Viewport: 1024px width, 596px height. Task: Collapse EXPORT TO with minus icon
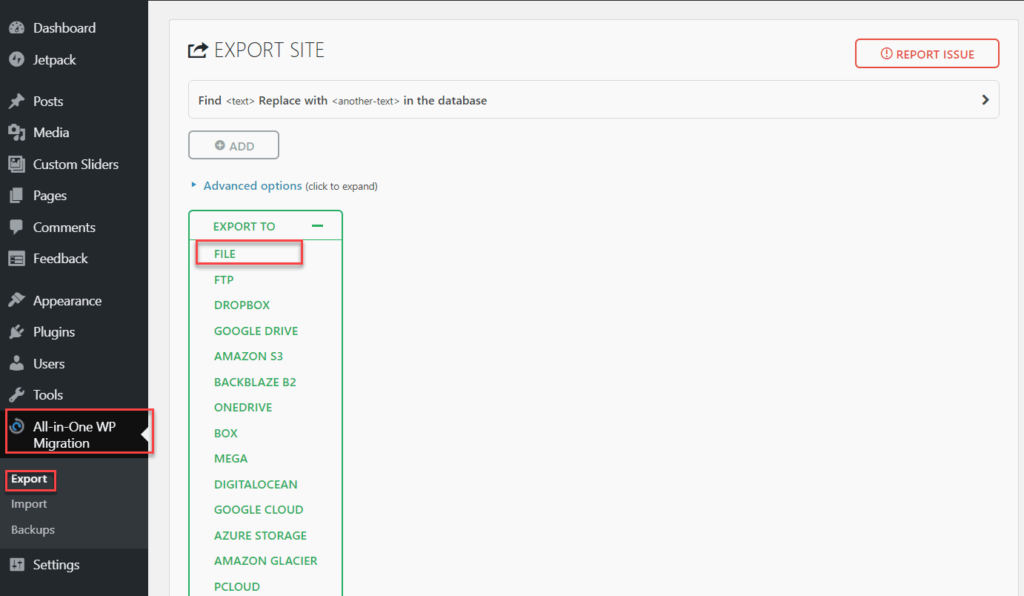317,226
